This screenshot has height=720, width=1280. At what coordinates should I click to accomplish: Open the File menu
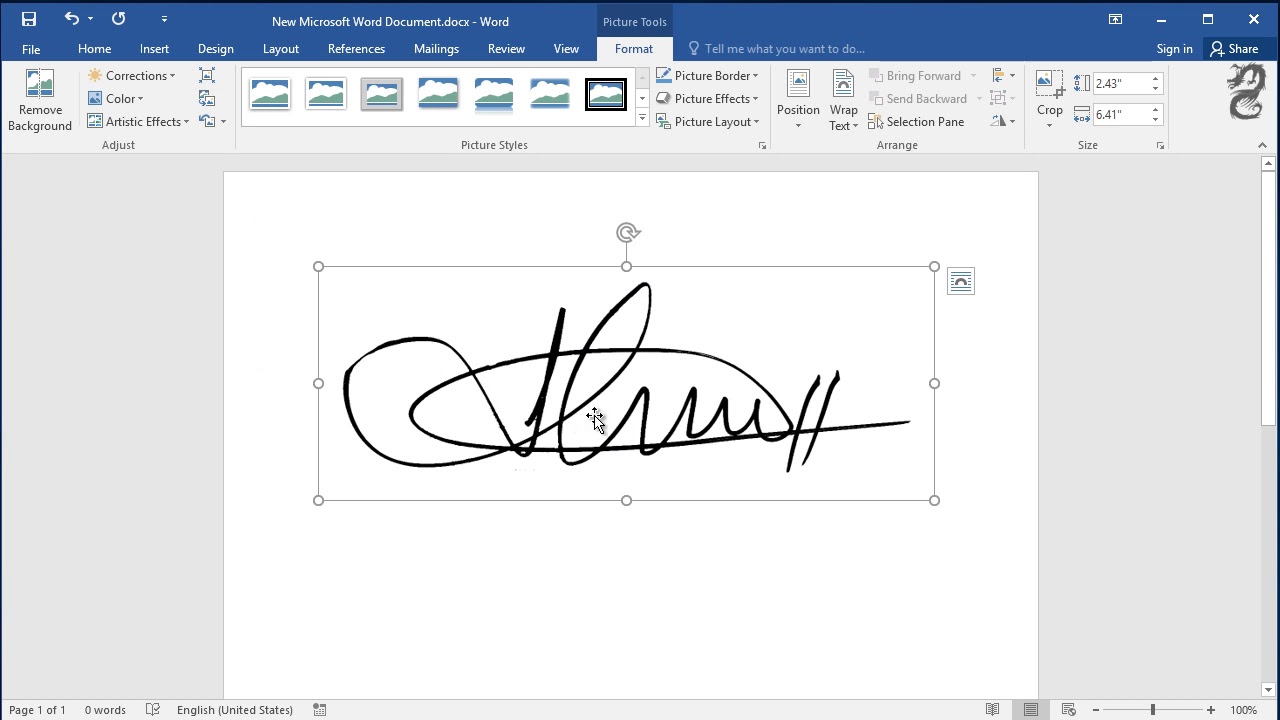31,49
